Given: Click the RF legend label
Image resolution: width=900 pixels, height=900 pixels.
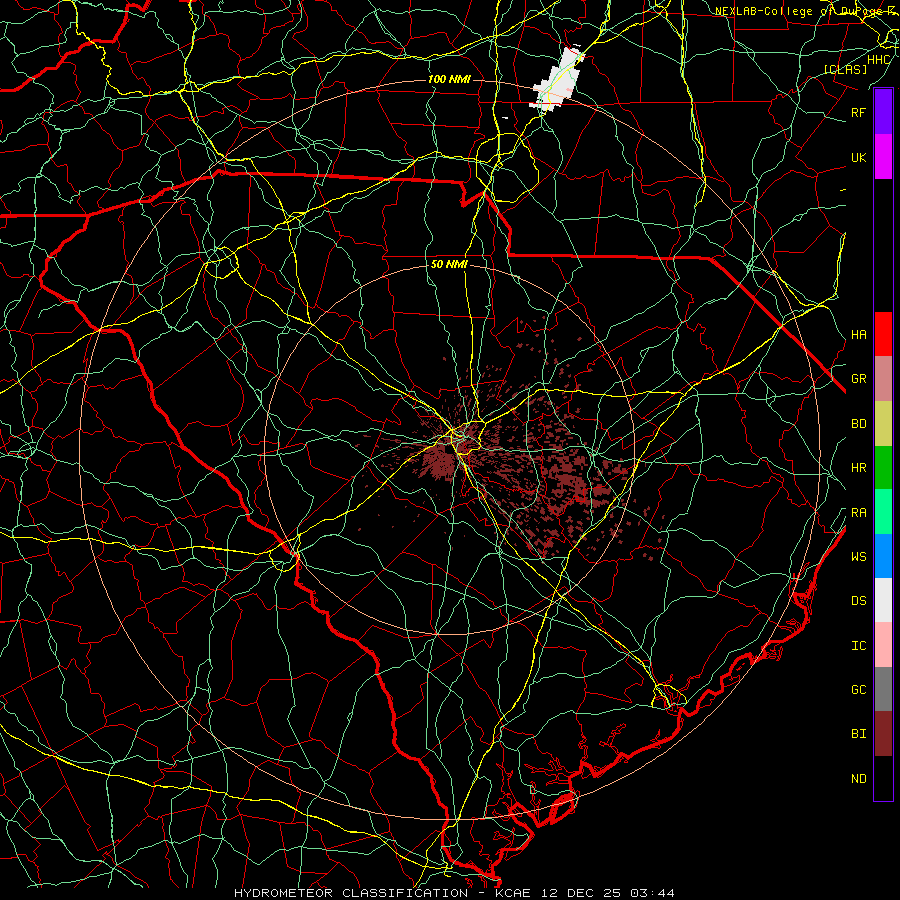Looking at the screenshot, I should pos(858,112).
